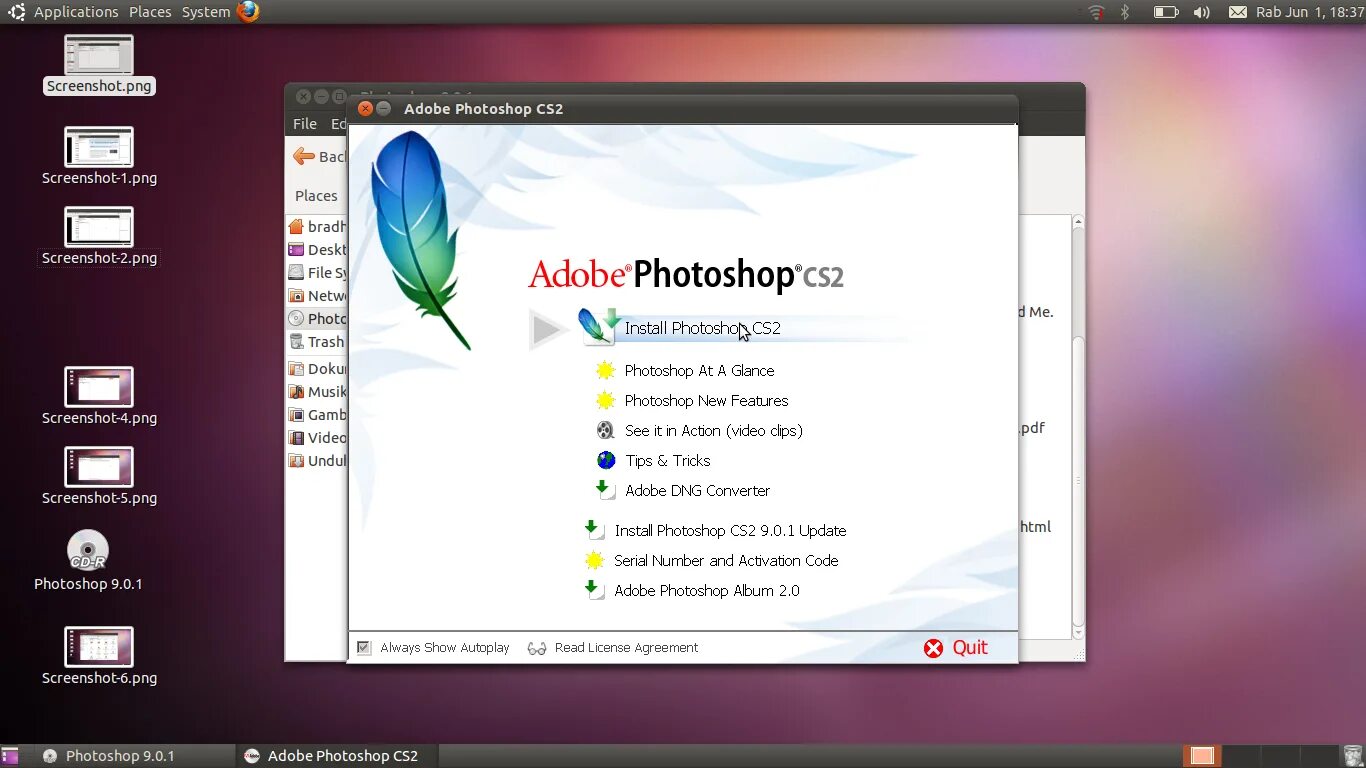Open See it in Action (video clips)
The width and height of the screenshot is (1366, 768).
[713, 430]
